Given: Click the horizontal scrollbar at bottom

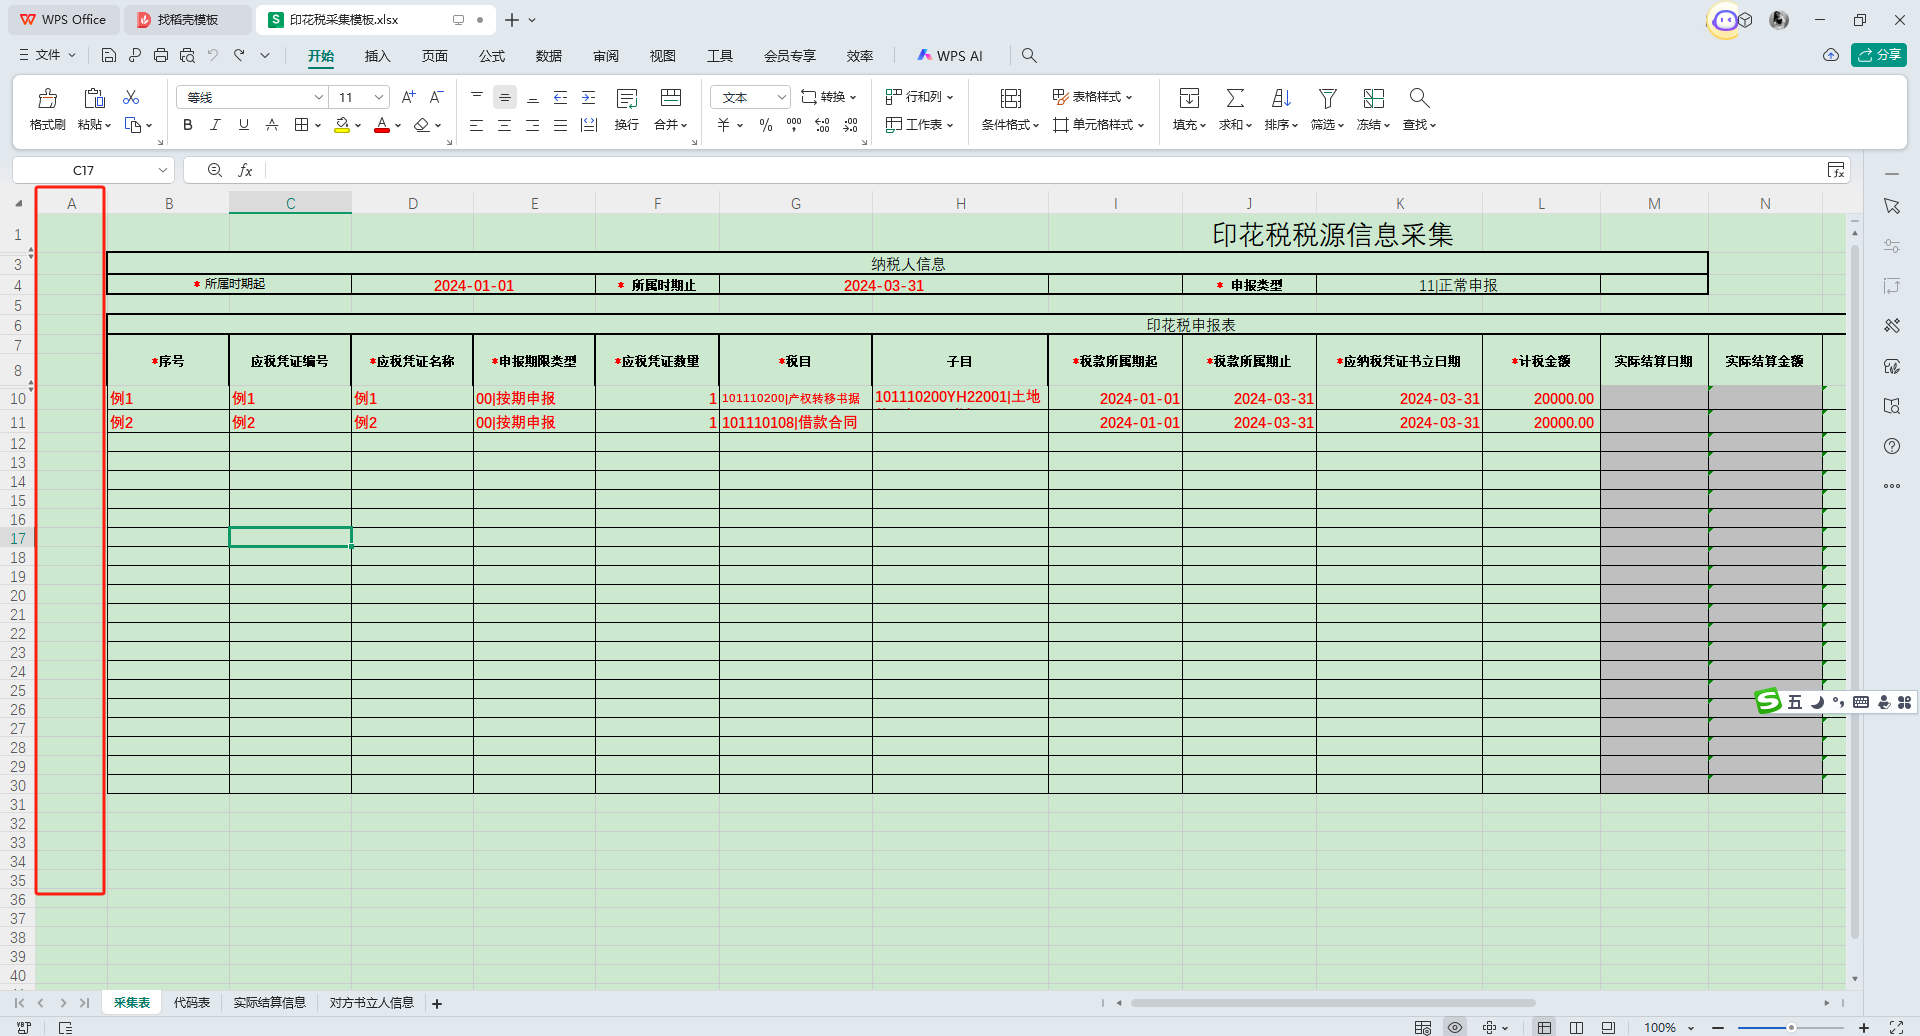Looking at the screenshot, I should (1333, 1002).
